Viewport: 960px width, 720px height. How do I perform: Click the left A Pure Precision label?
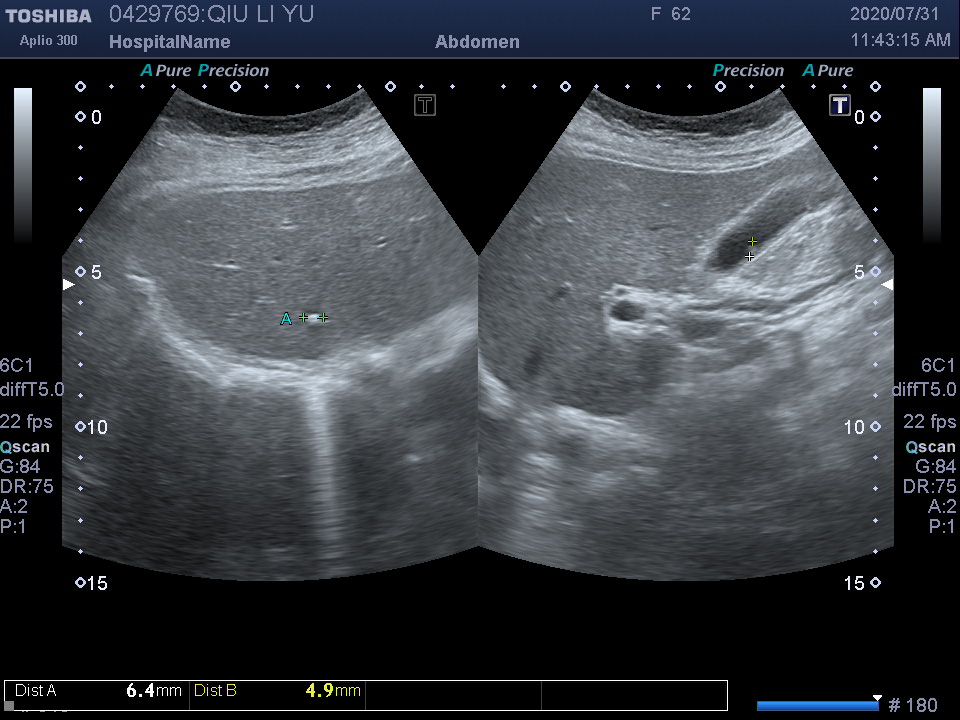click(x=205, y=71)
